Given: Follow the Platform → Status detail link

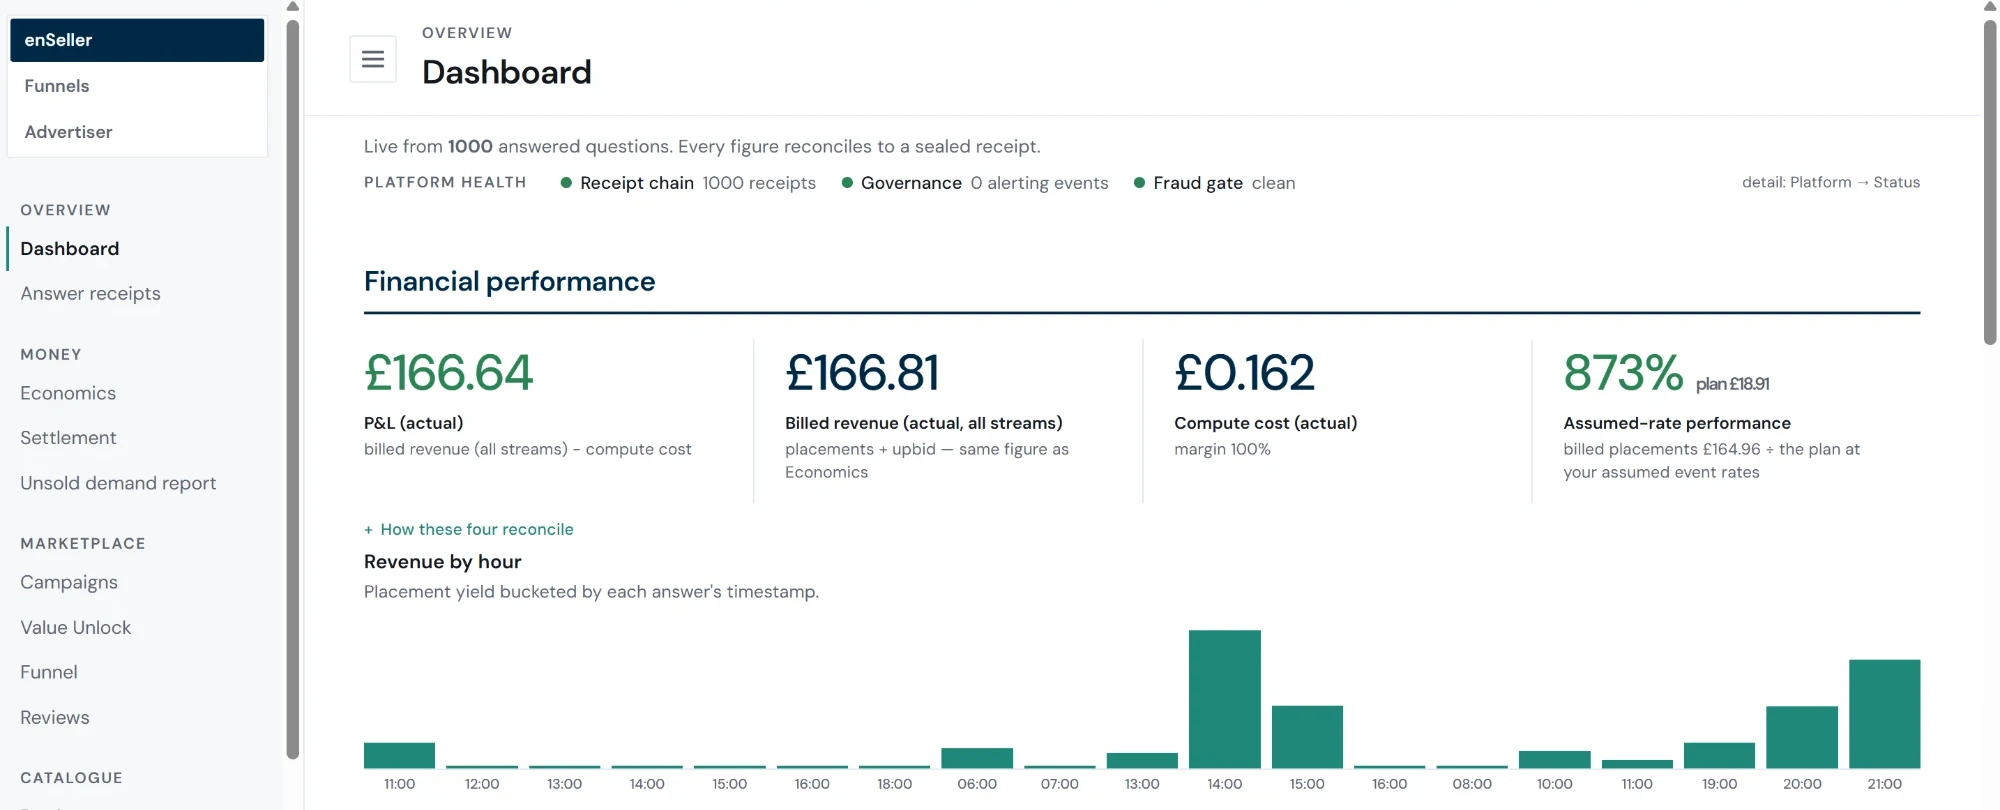Looking at the screenshot, I should pyautogui.click(x=1831, y=182).
